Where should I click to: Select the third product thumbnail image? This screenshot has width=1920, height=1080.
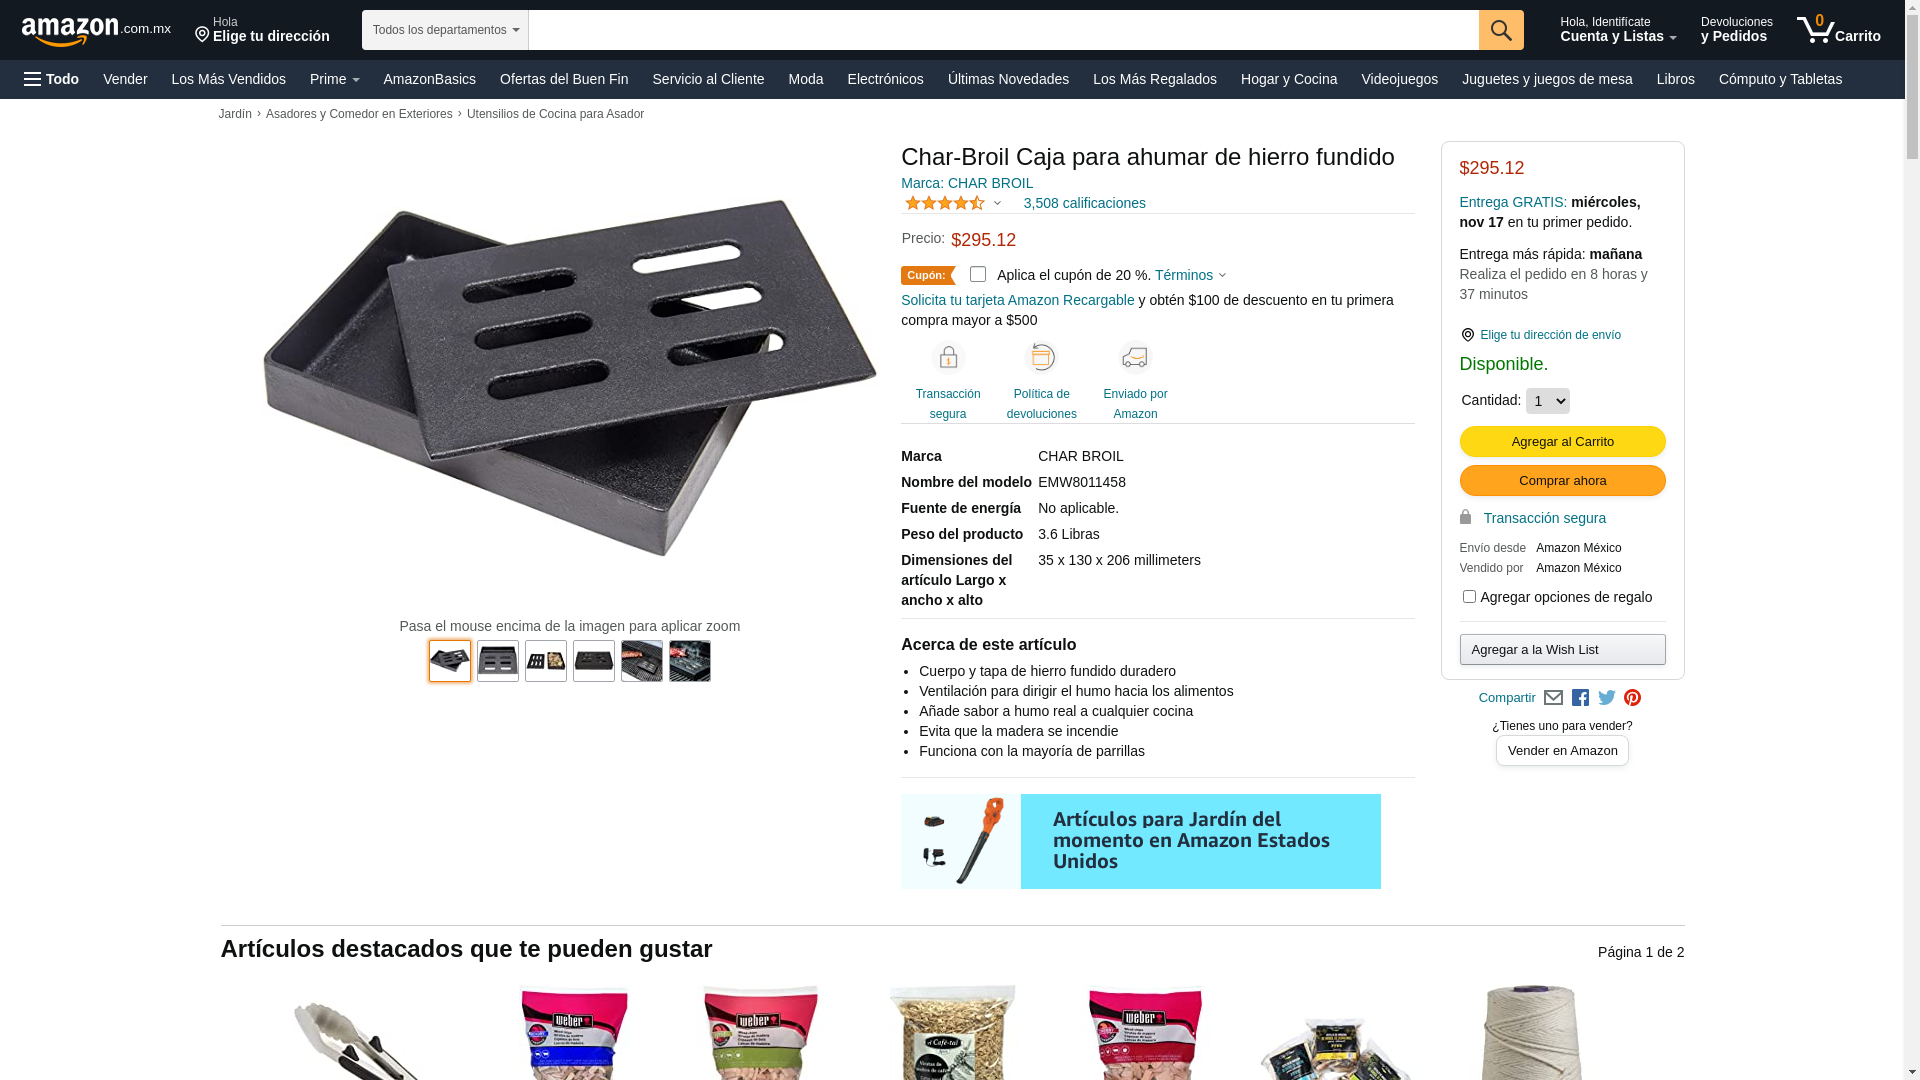tap(546, 661)
